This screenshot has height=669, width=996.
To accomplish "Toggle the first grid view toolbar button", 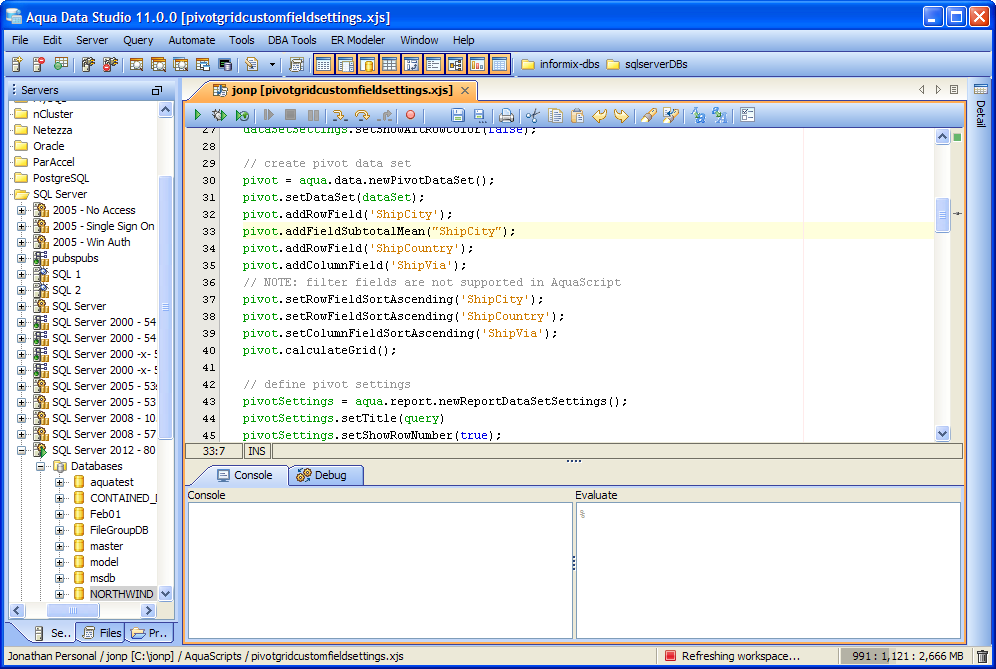I will (x=323, y=65).
